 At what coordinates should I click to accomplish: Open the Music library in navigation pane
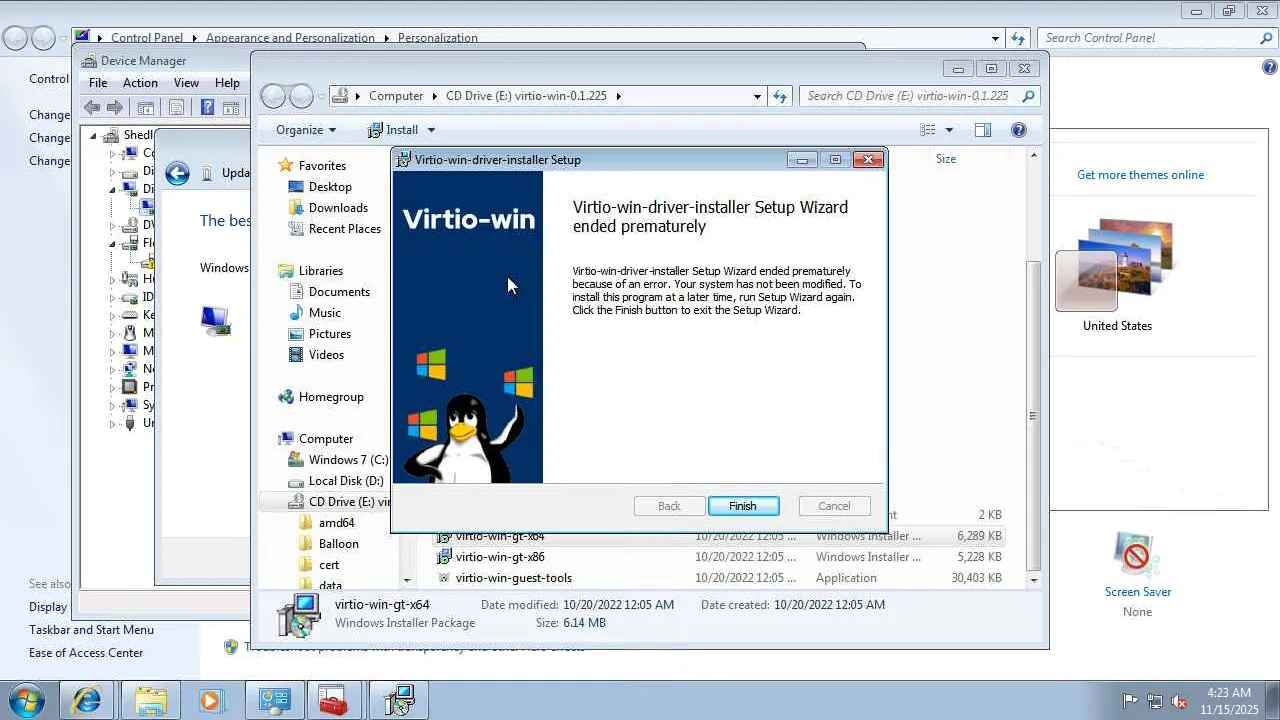coord(325,313)
